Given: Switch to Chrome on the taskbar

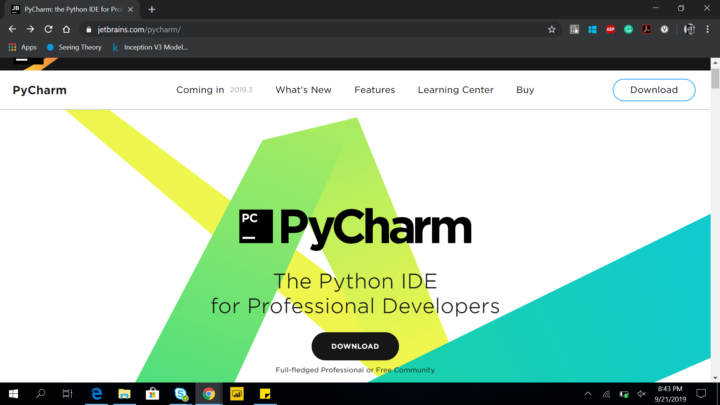Looking at the screenshot, I should [209, 394].
